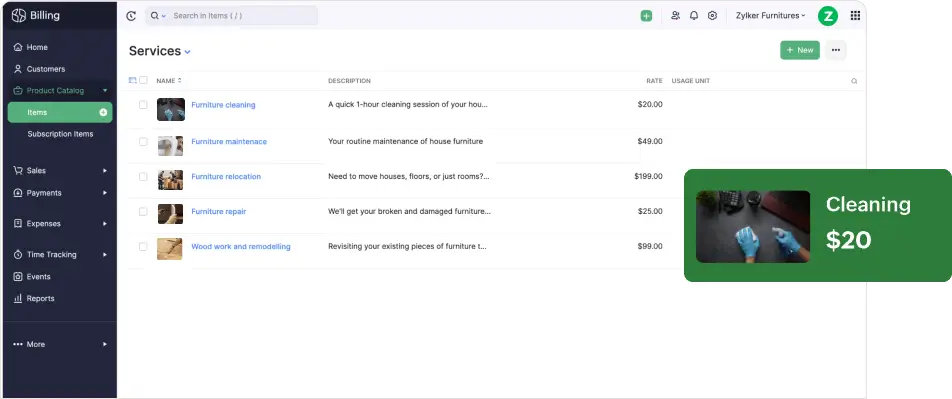Image resolution: width=952 pixels, height=399 pixels.
Task: Click the Search in Items field
Action: point(231,16)
